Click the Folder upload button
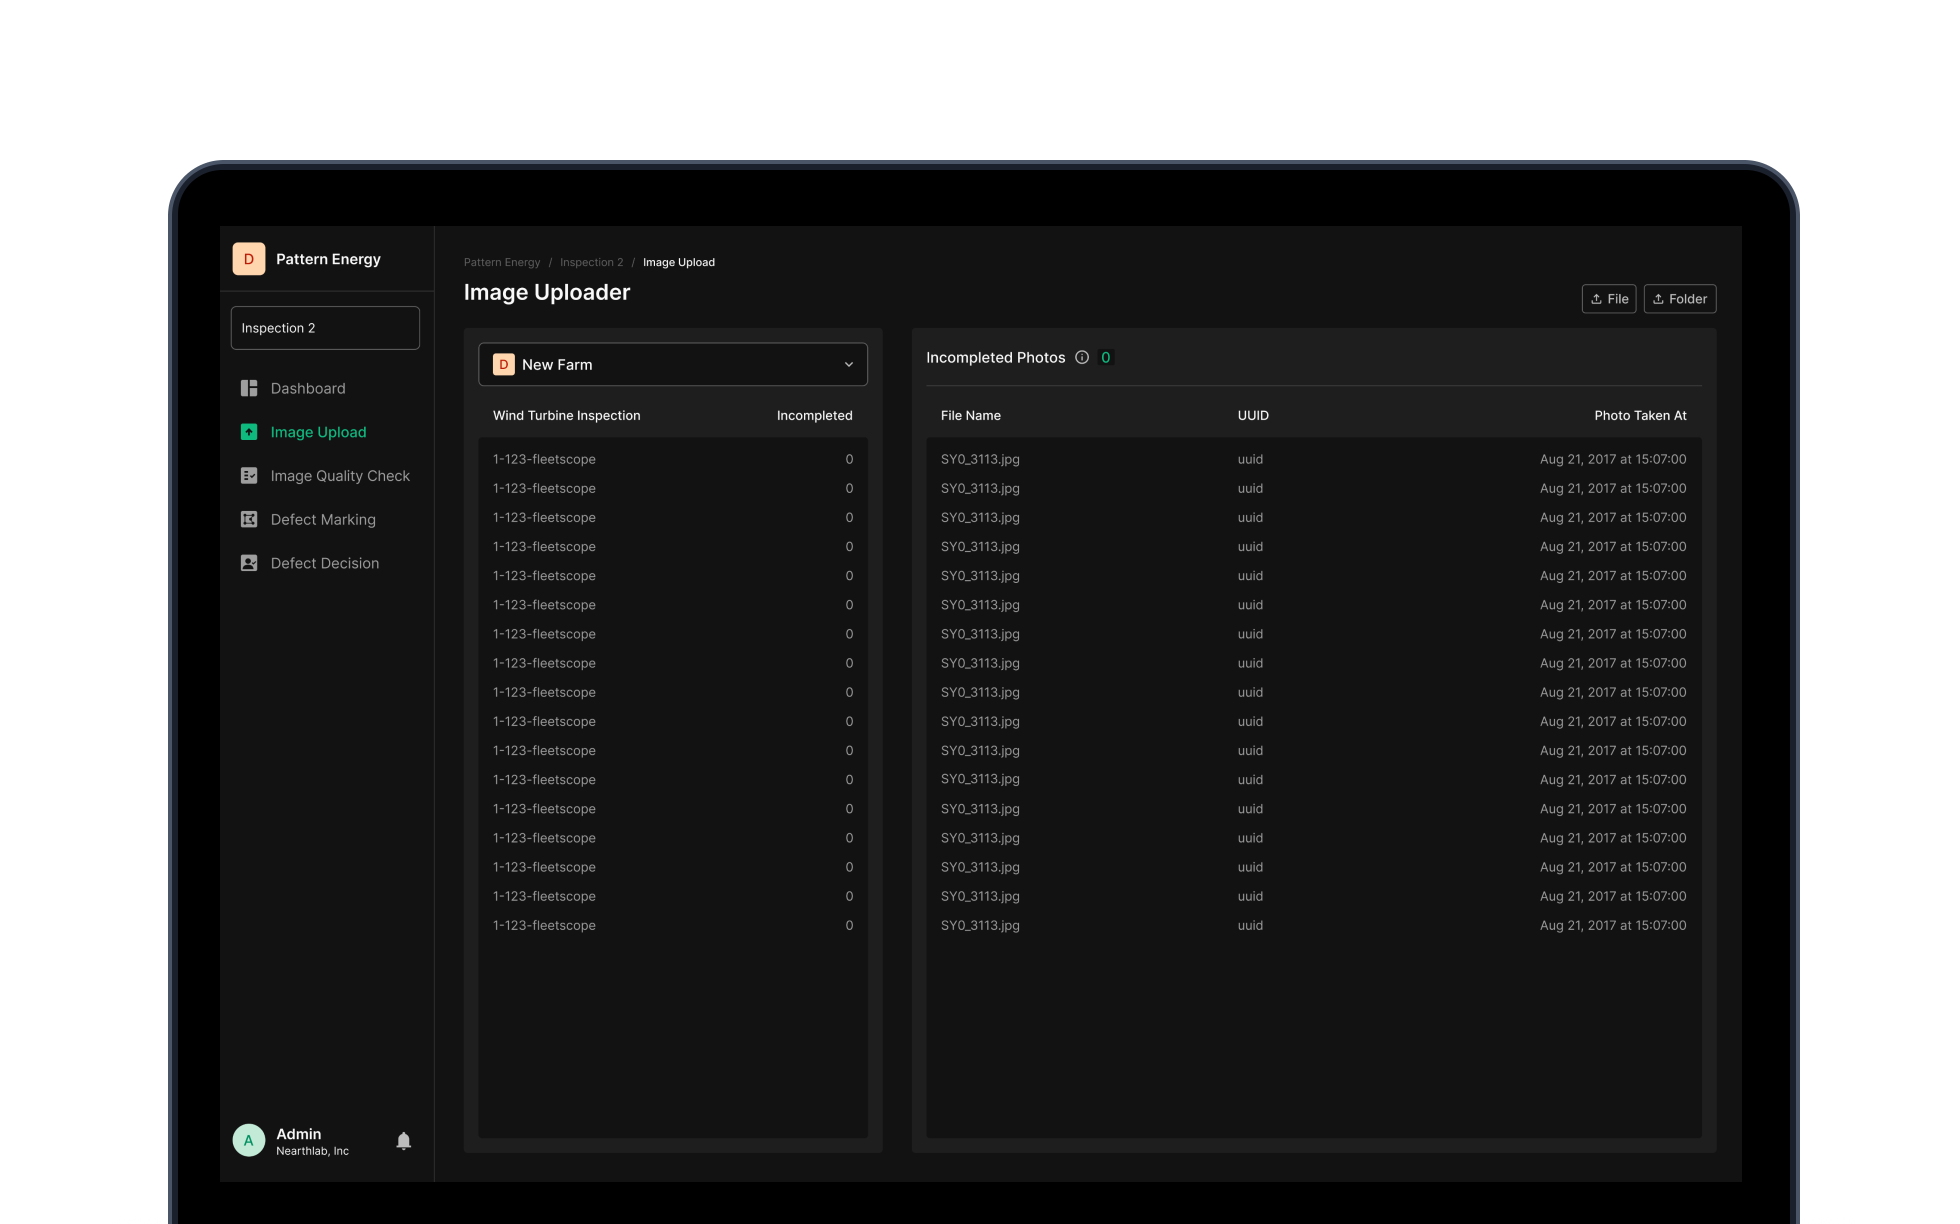Image resolution: width=1960 pixels, height=1224 pixels. (1679, 298)
